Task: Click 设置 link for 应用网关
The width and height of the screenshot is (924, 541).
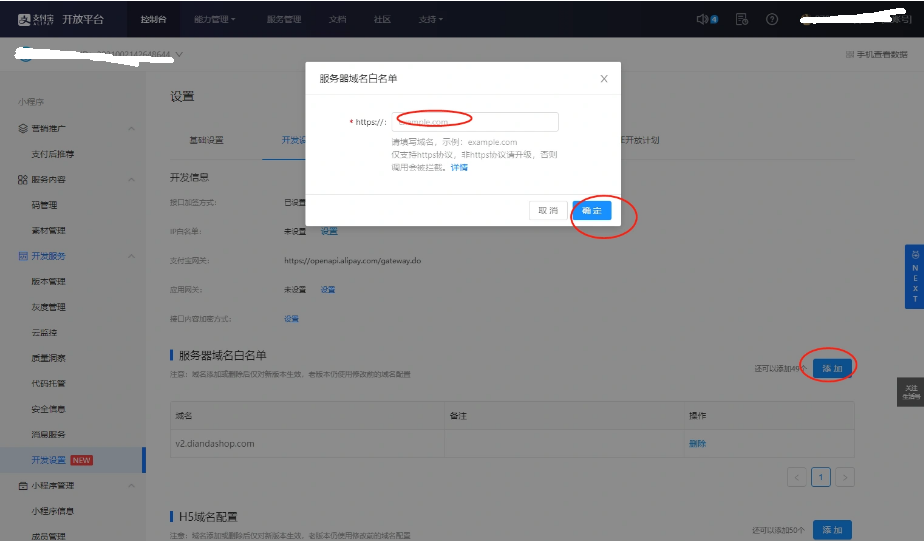Action: tap(328, 289)
